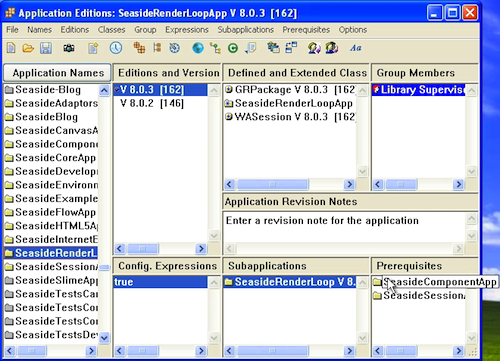This screenshot has height=361, width=500.
Task: Click Prerequisites horizontal scroll right arrow
Action: [x=459, y=350]
